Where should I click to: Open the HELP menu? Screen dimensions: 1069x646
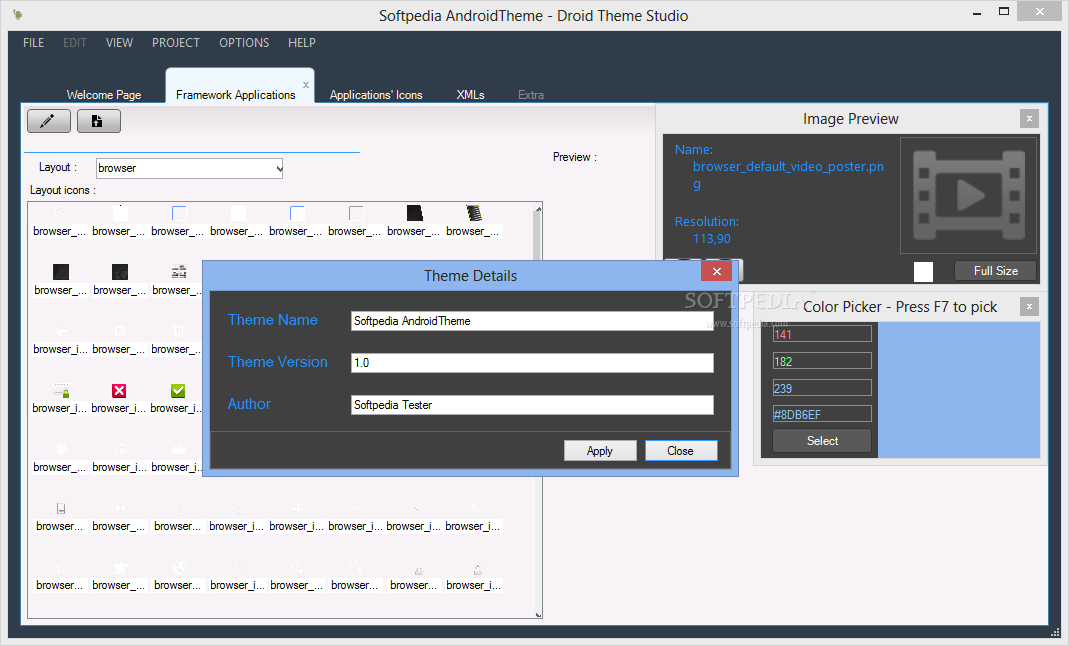(301, 42)
